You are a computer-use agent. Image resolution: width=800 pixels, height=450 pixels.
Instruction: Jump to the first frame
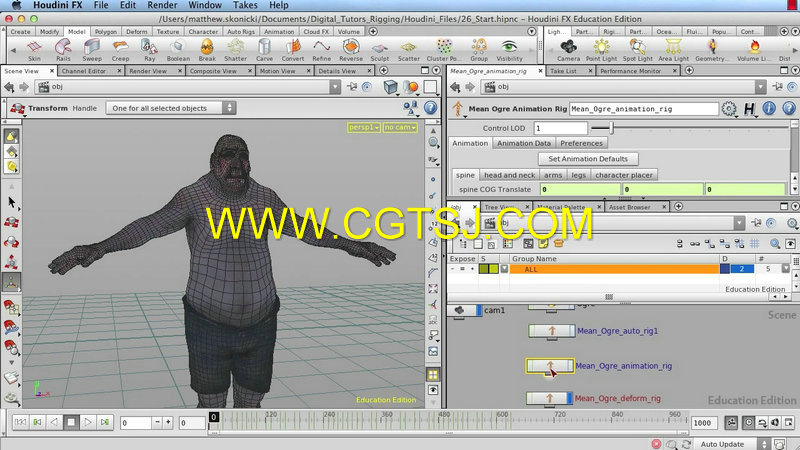20,422
